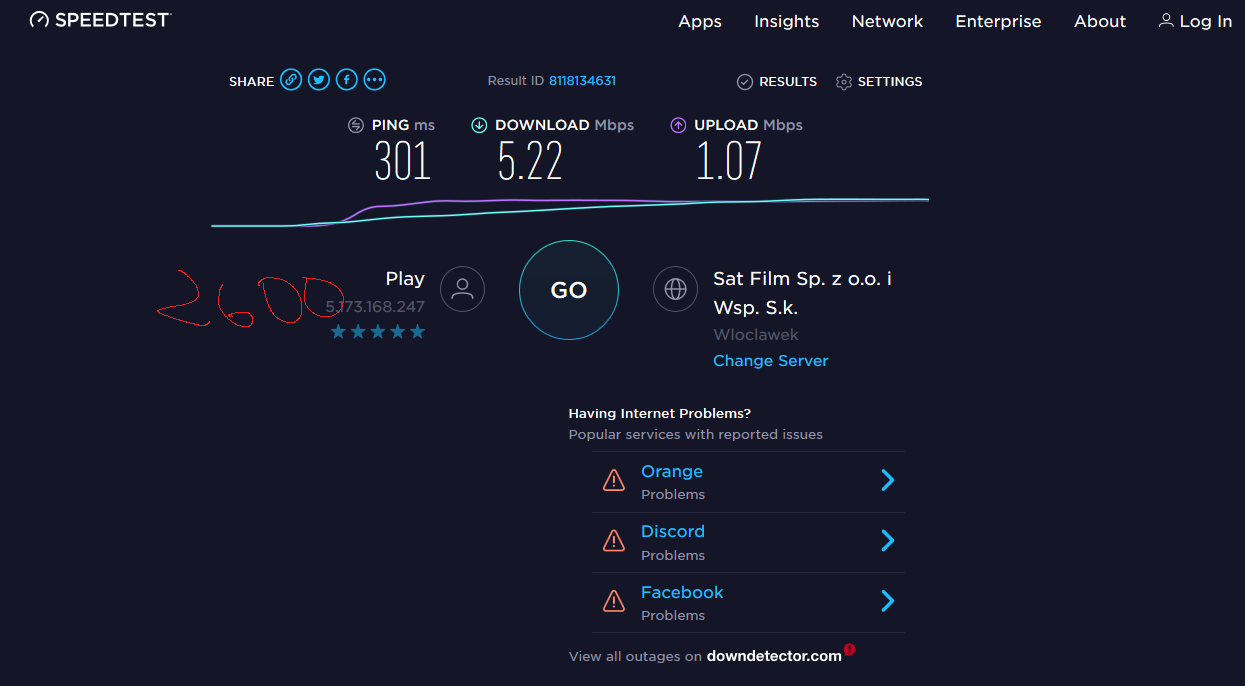Click the download arrow icon
This screenshot has height=686, width=1245.
(x=479, y=125)
